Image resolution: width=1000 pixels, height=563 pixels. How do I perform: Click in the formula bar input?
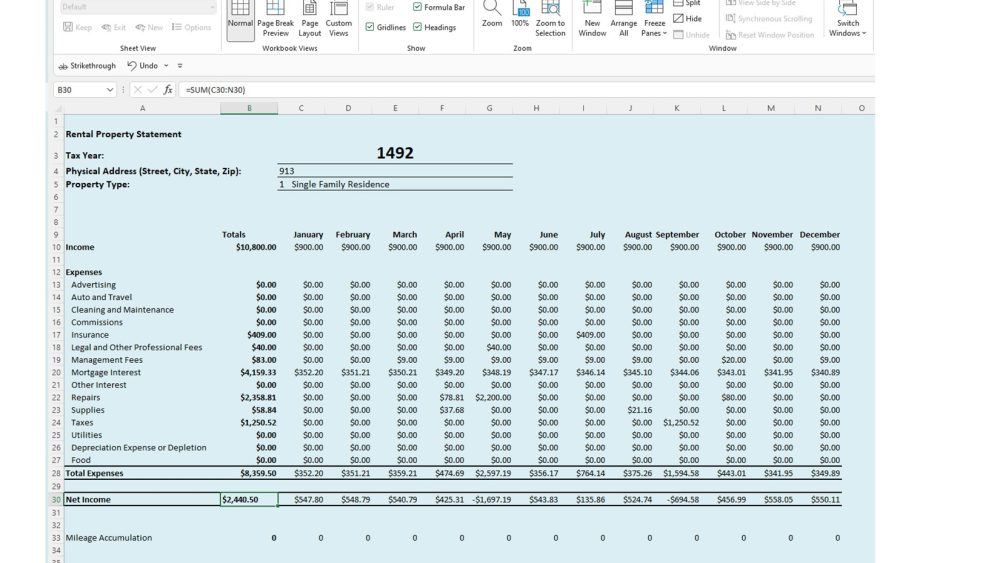pyautogui.click(x=527, y=90)
